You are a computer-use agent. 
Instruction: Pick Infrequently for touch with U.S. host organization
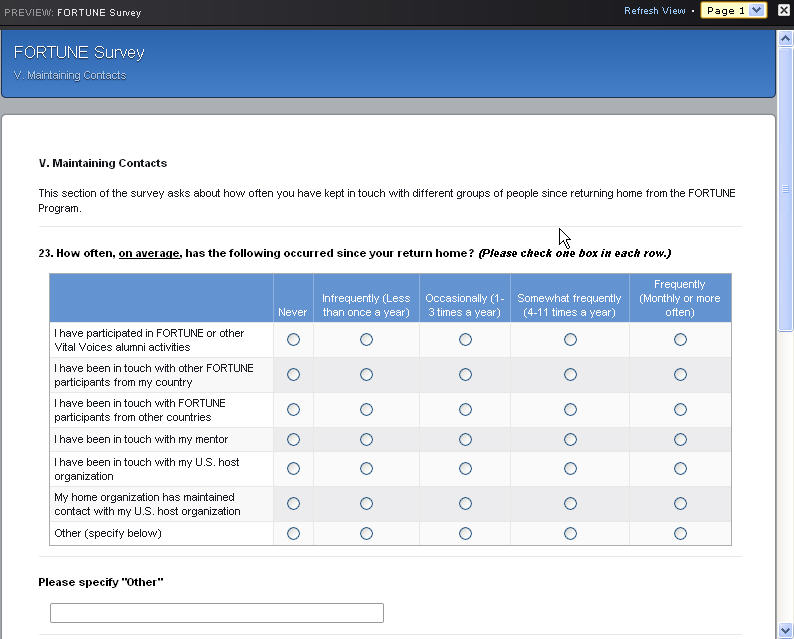point(366,469)
